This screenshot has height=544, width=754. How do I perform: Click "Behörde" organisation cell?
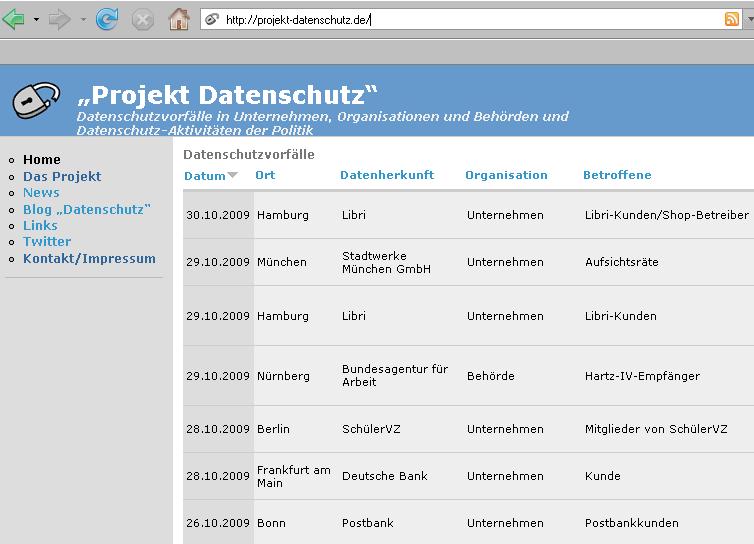point(490,376)
